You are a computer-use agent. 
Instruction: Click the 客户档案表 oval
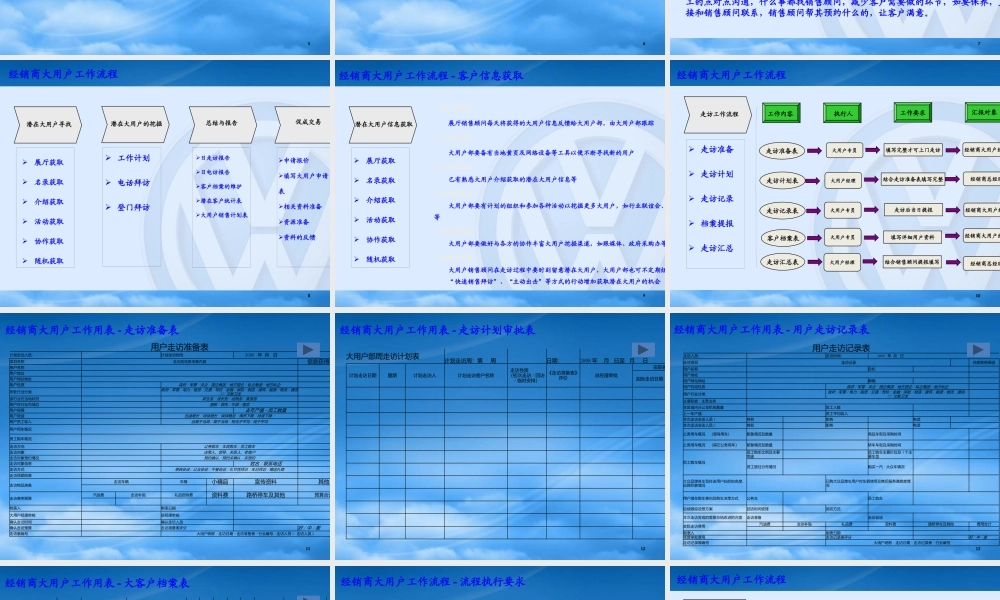click(781, 238)
